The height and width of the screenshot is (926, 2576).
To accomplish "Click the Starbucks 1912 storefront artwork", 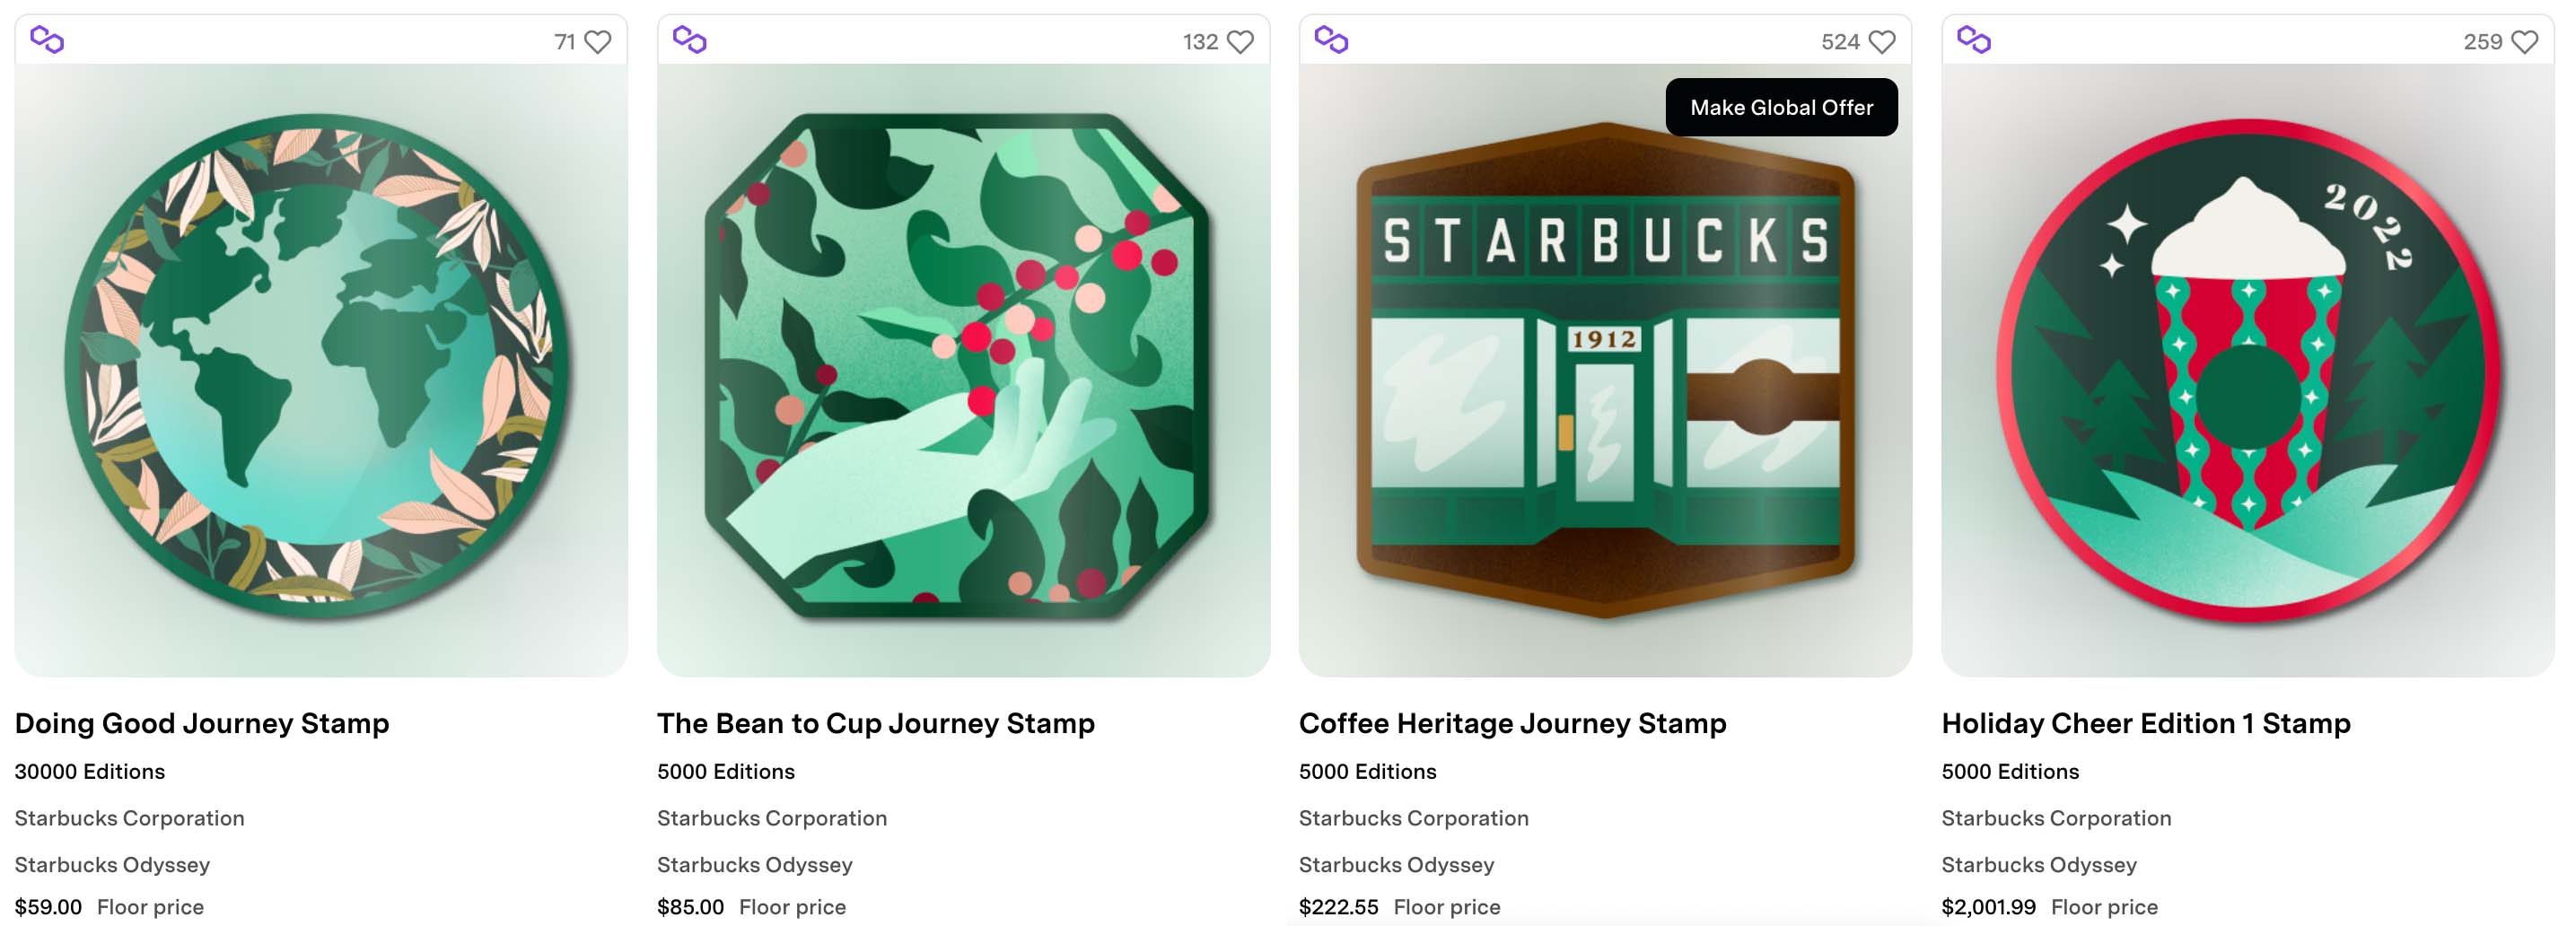I will tap(1605, 370).
